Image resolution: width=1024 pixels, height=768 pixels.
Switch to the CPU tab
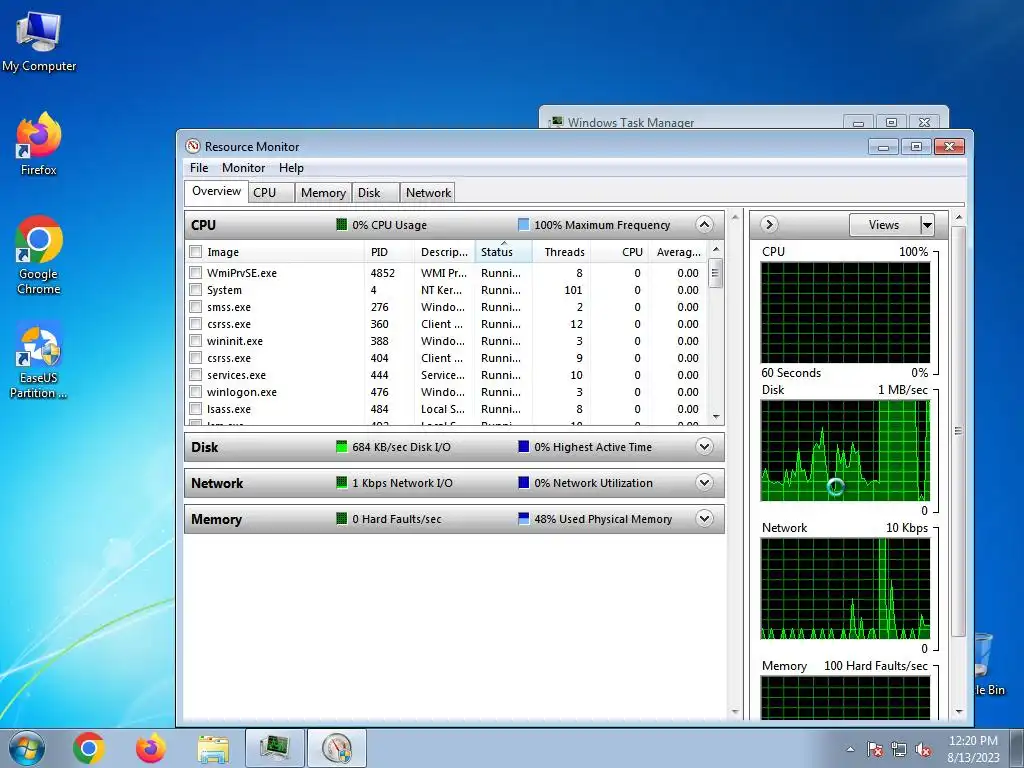[271, 193]
